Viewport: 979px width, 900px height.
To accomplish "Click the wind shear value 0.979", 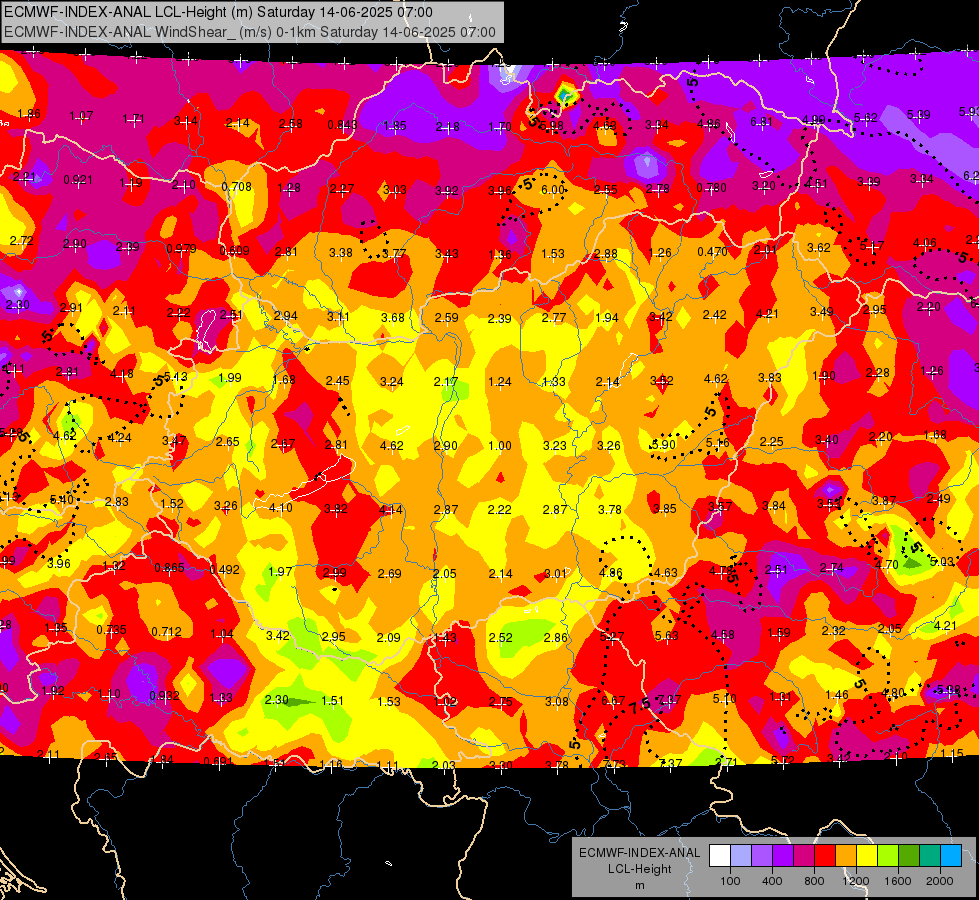I will tap(182, 249).
